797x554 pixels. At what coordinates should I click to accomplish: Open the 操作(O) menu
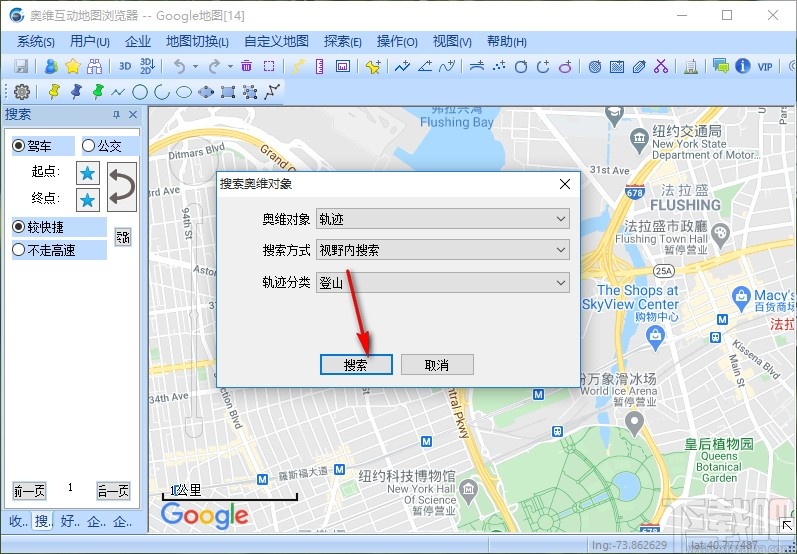point(397,42)
